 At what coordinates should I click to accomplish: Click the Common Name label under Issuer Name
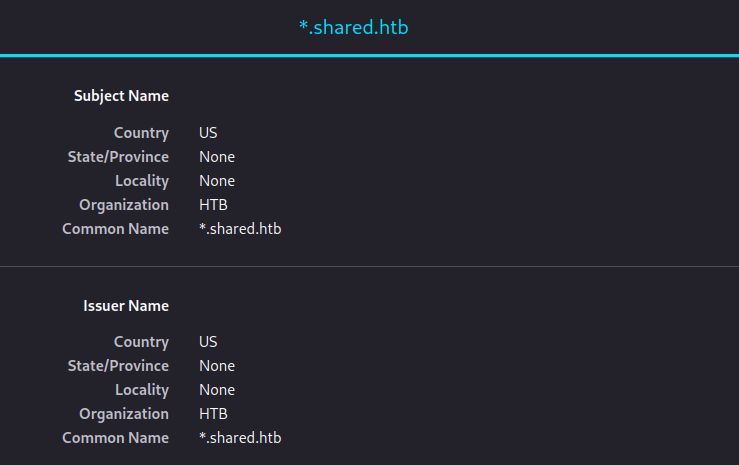click(115, 438)
